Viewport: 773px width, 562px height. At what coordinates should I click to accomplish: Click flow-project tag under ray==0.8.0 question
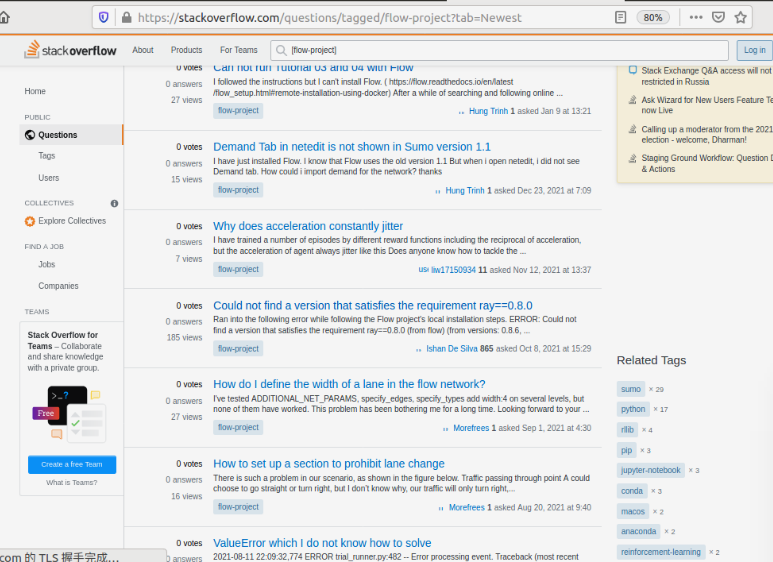tap(238, 349)
